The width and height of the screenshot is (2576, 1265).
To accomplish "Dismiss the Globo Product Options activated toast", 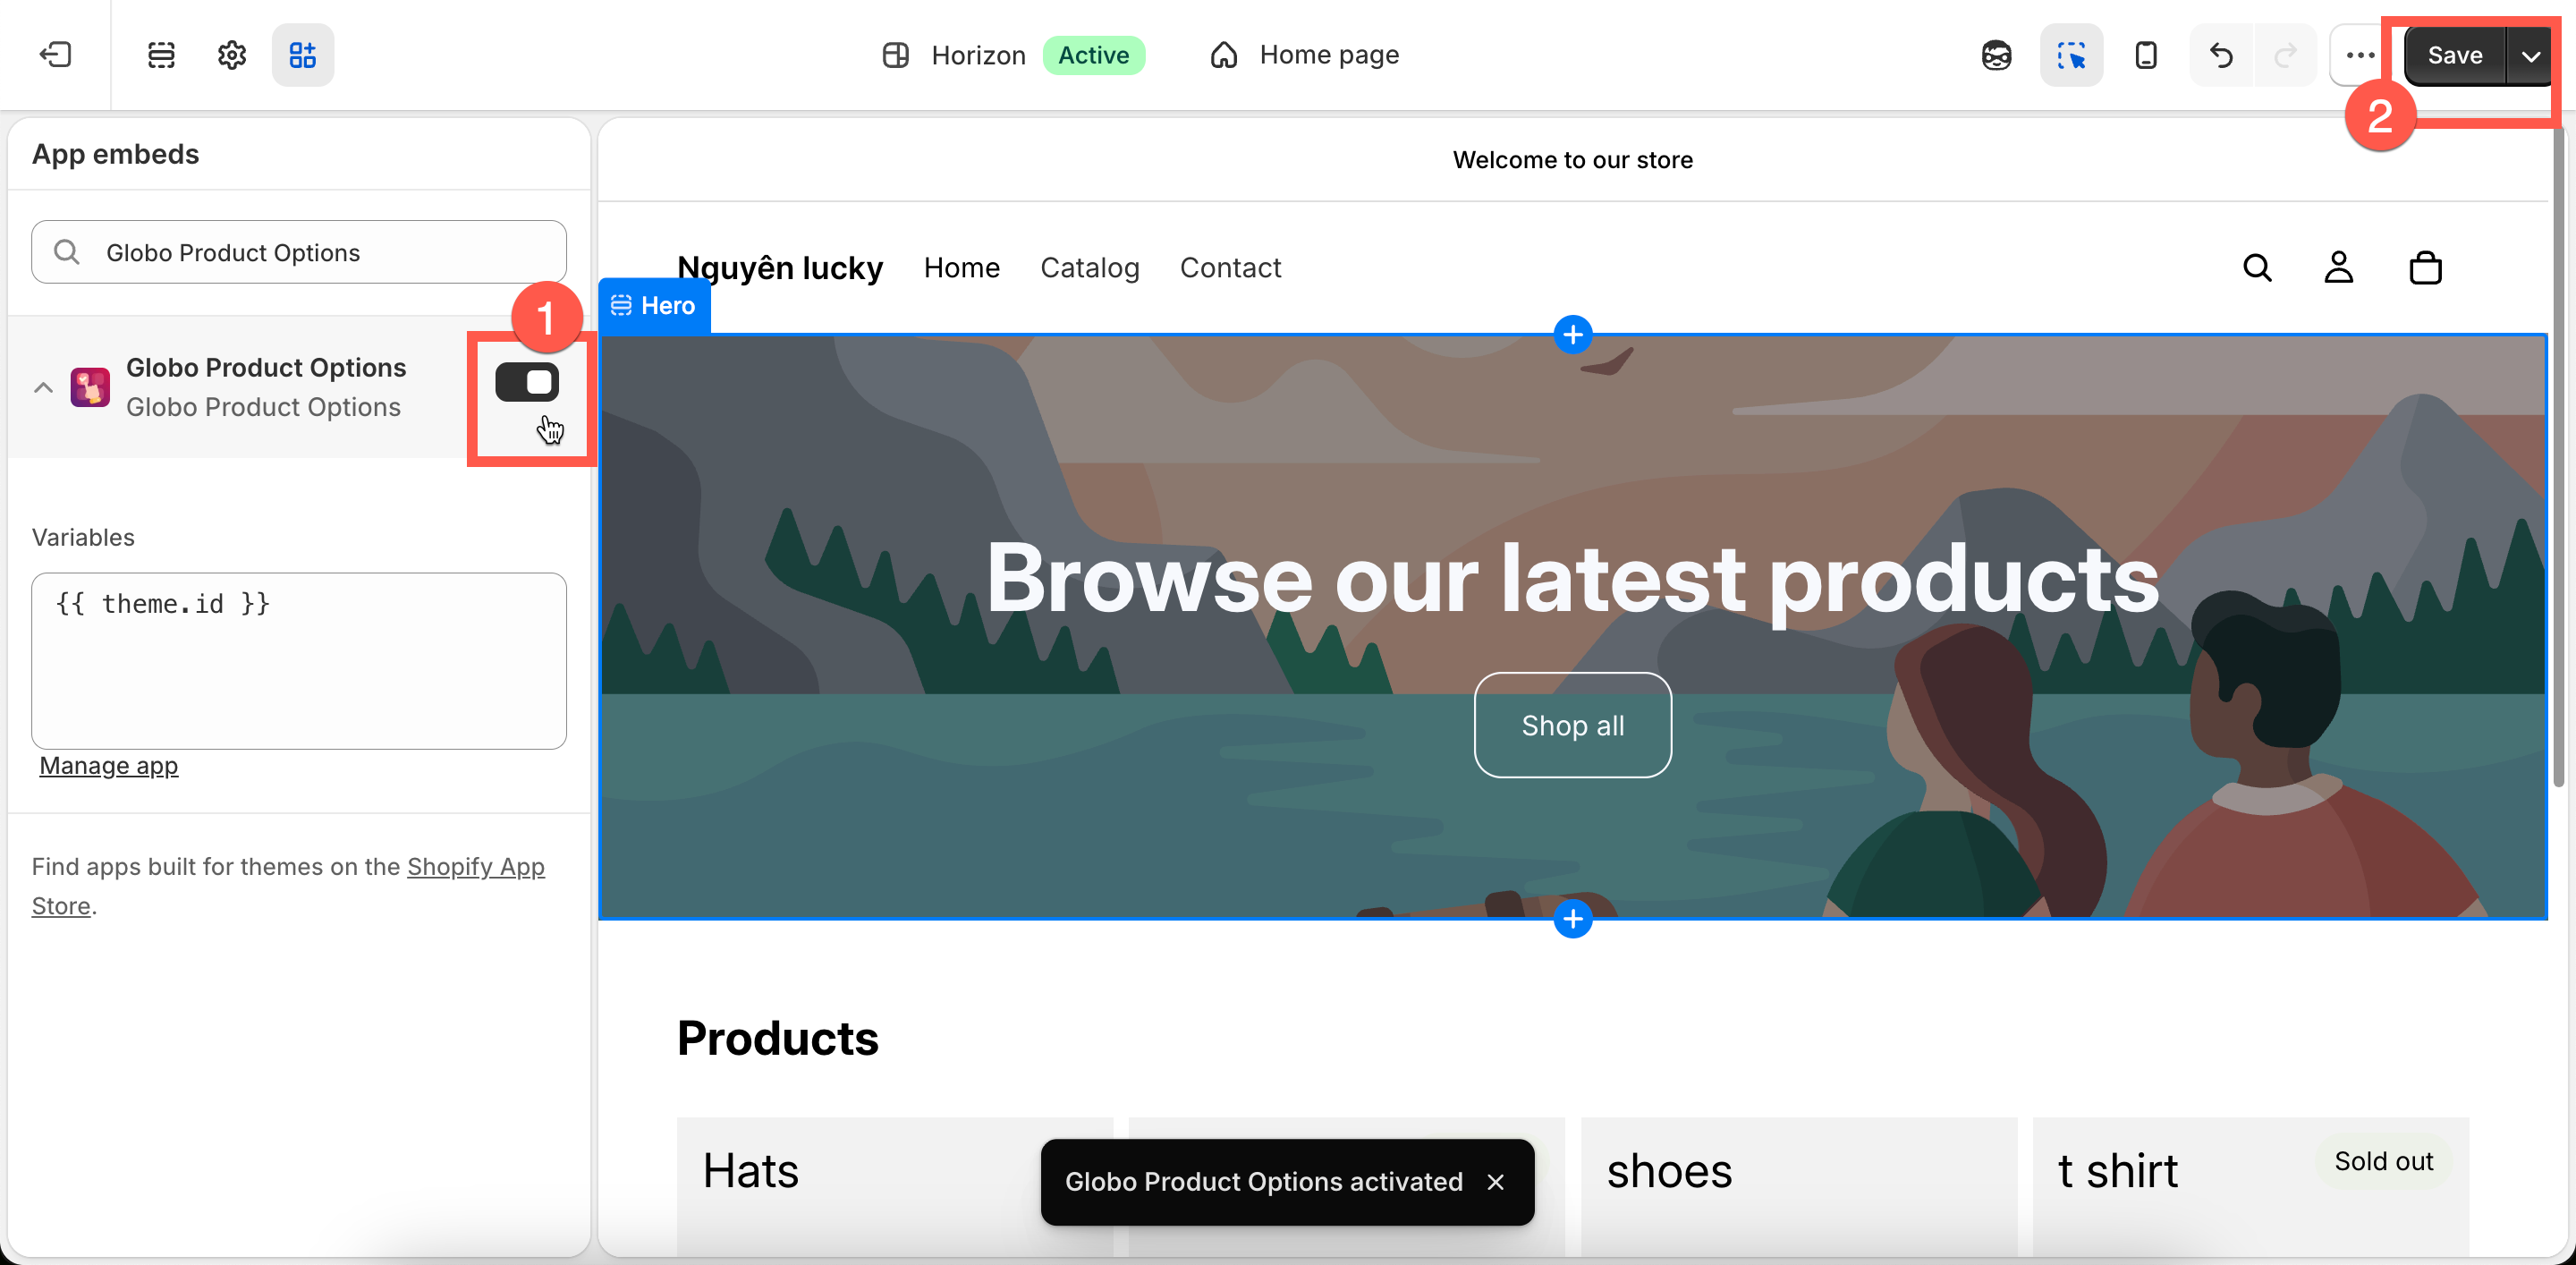I will (x=1495, y=1182).
